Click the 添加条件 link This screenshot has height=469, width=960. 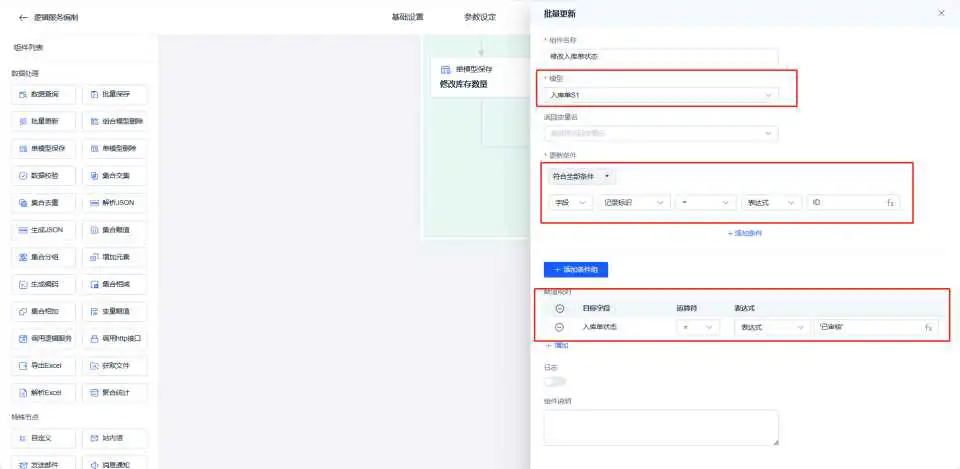745,233
